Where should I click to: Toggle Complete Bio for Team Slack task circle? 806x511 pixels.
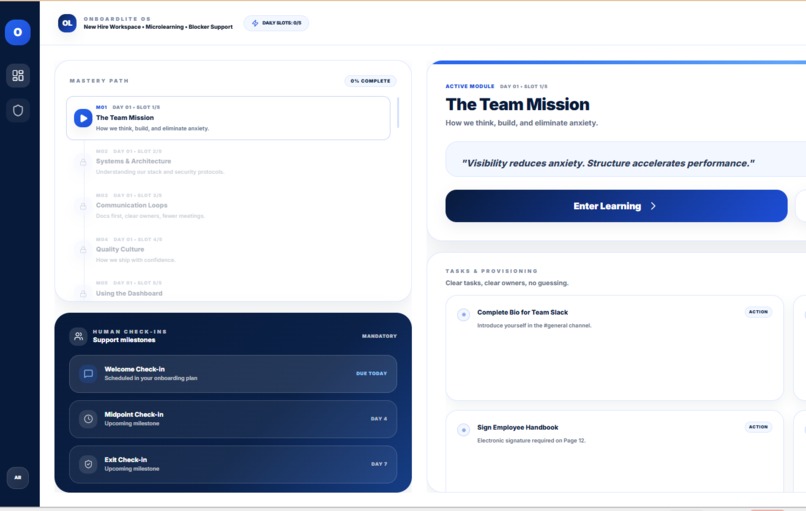click(463, 314)
